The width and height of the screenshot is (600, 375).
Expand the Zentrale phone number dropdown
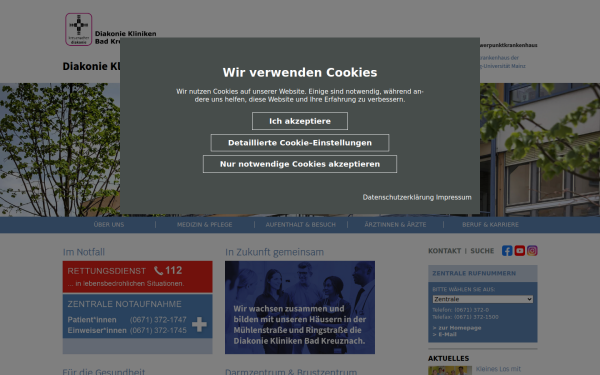pos(483,299)
